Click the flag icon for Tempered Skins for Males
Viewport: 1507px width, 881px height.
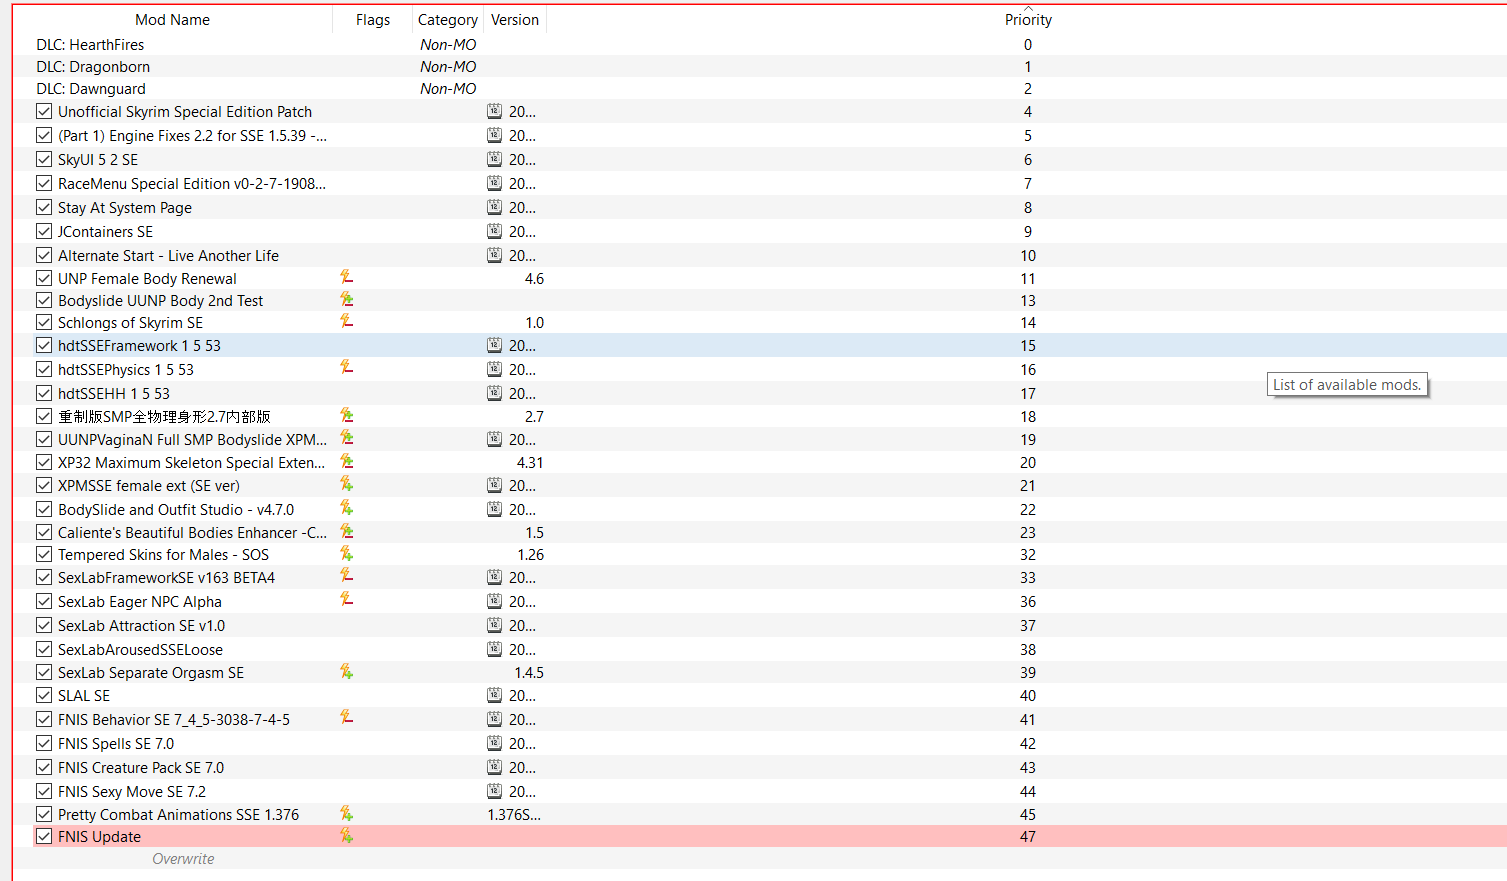pyautogui.click(x=346, y=553)
